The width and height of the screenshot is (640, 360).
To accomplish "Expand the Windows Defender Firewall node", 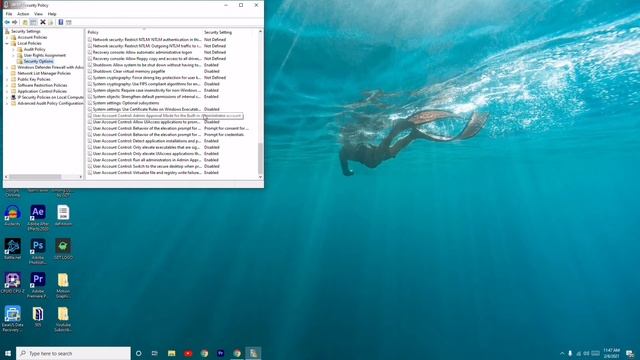I will [x=7, y=67].
